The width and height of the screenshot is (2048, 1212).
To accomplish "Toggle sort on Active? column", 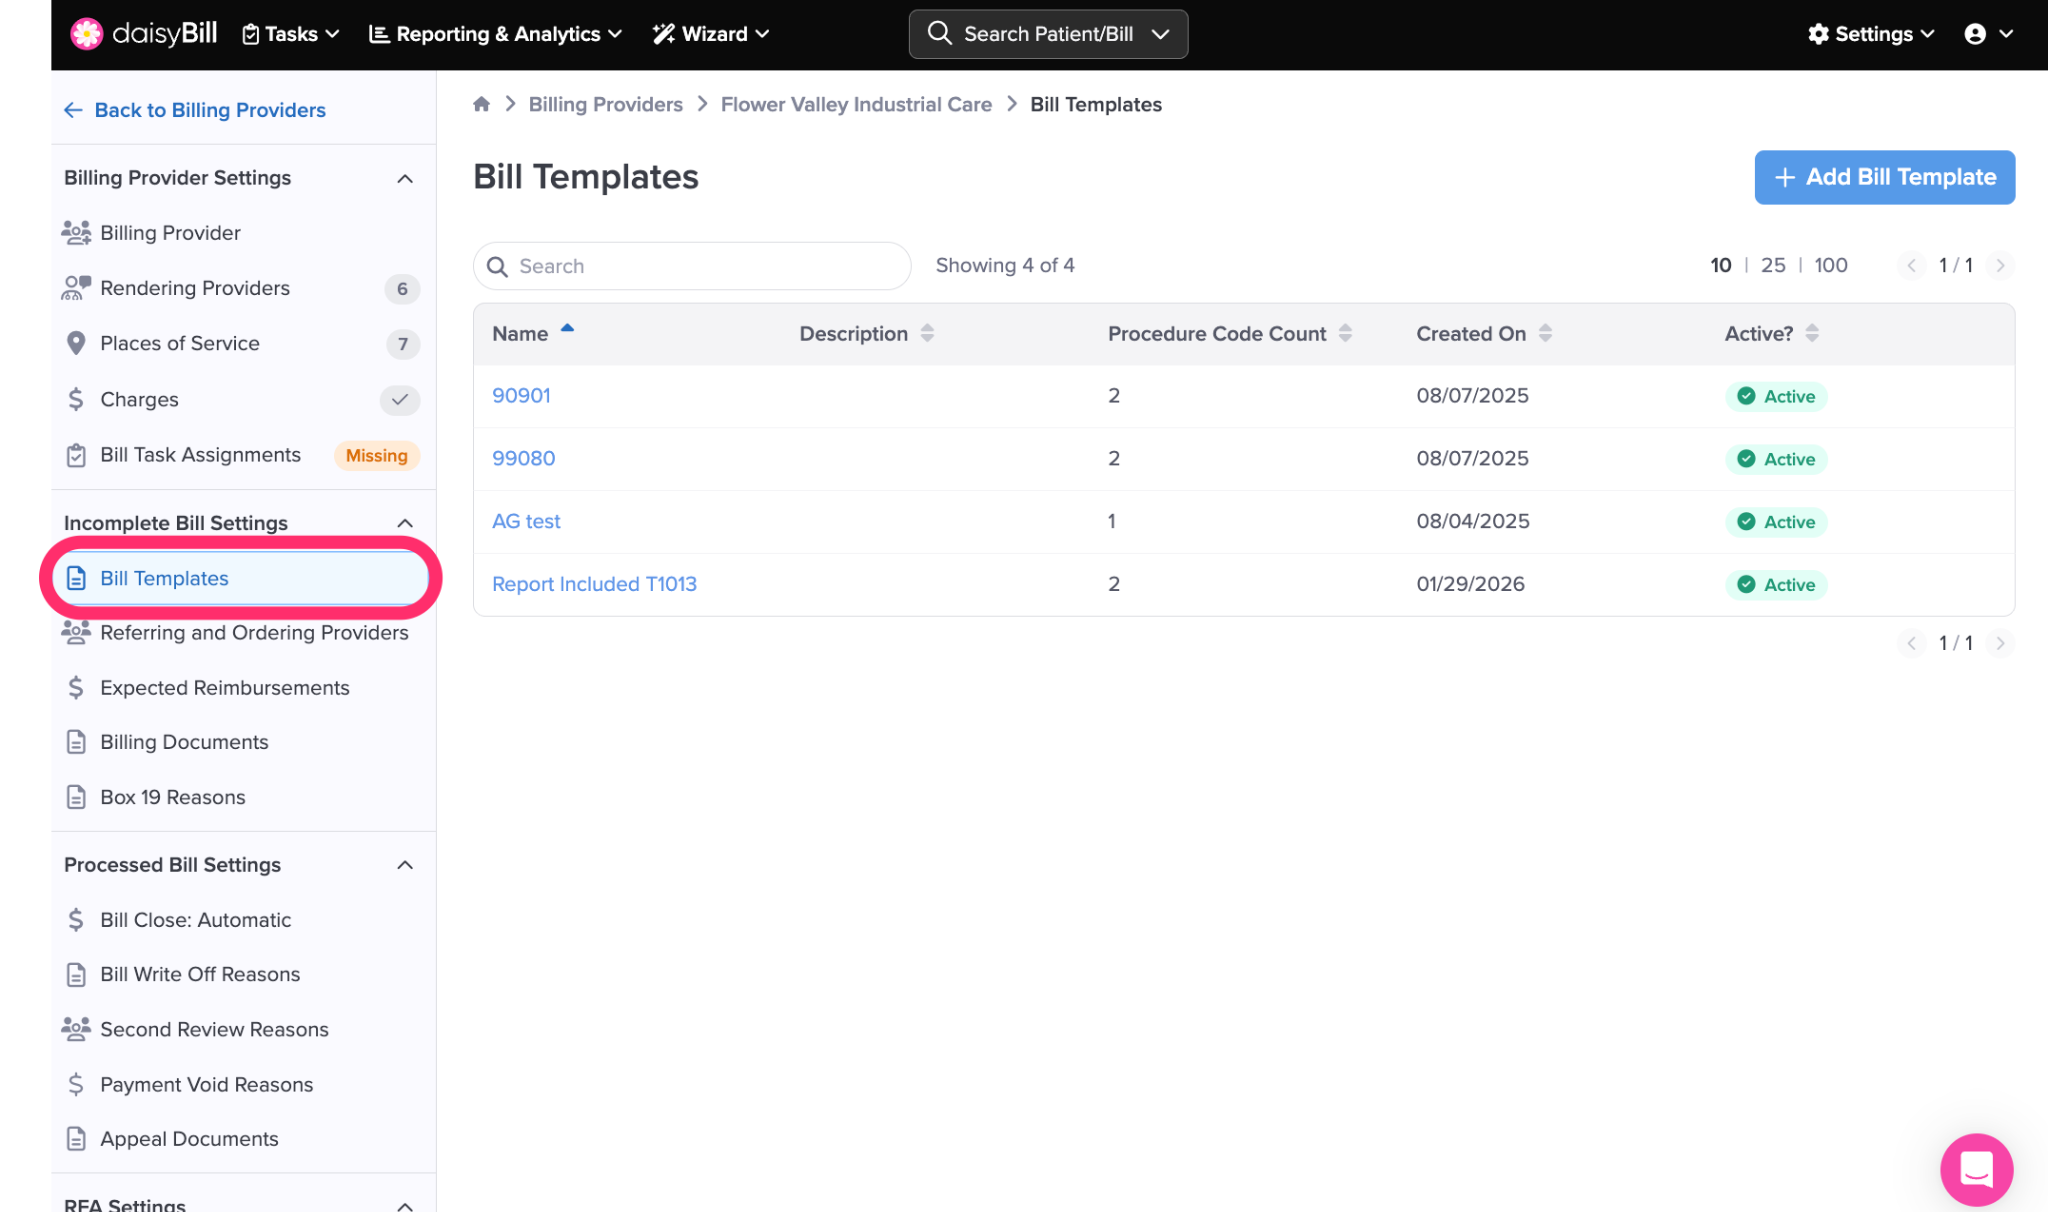I will point(1812,333).
